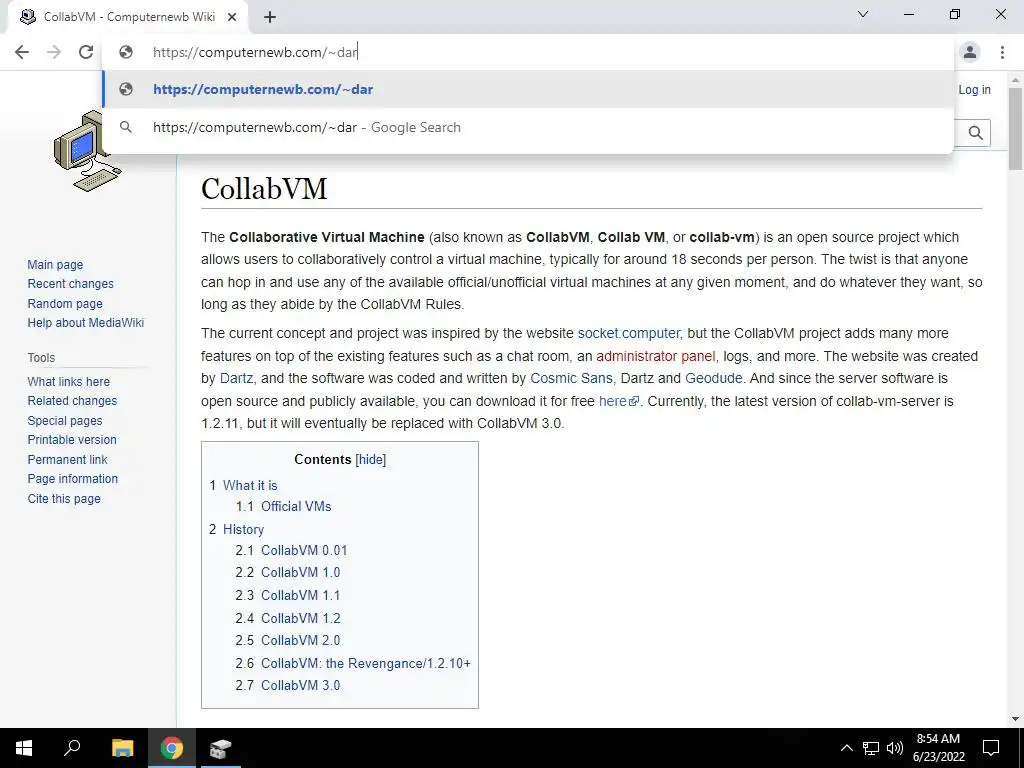The width and height of the screenshot is (1024, 768).
Task: Open Permanent link in Tools
Action: (67, 459)
